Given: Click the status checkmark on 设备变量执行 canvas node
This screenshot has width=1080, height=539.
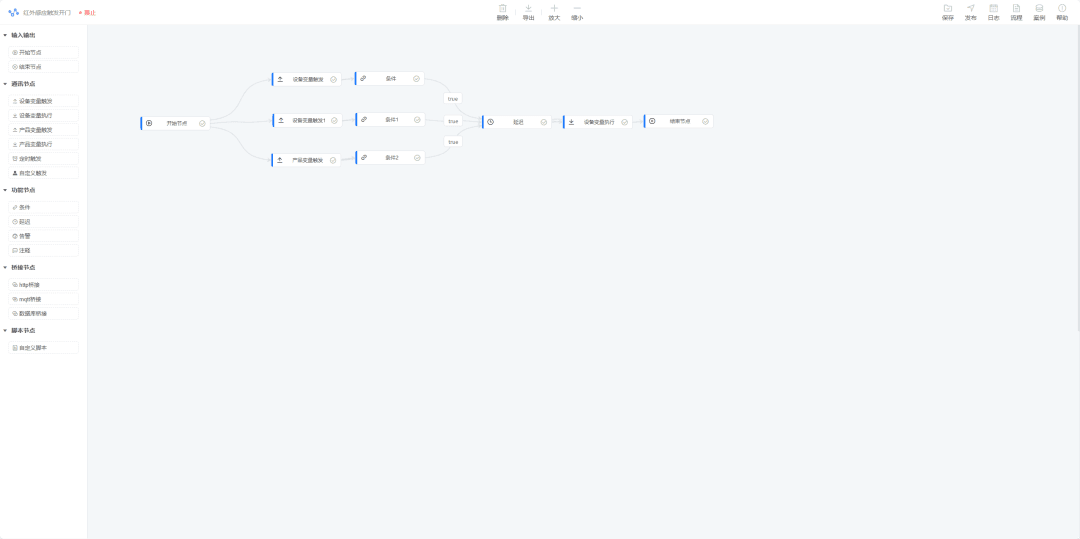Looking at the screenshot, I should click(625, 122).
